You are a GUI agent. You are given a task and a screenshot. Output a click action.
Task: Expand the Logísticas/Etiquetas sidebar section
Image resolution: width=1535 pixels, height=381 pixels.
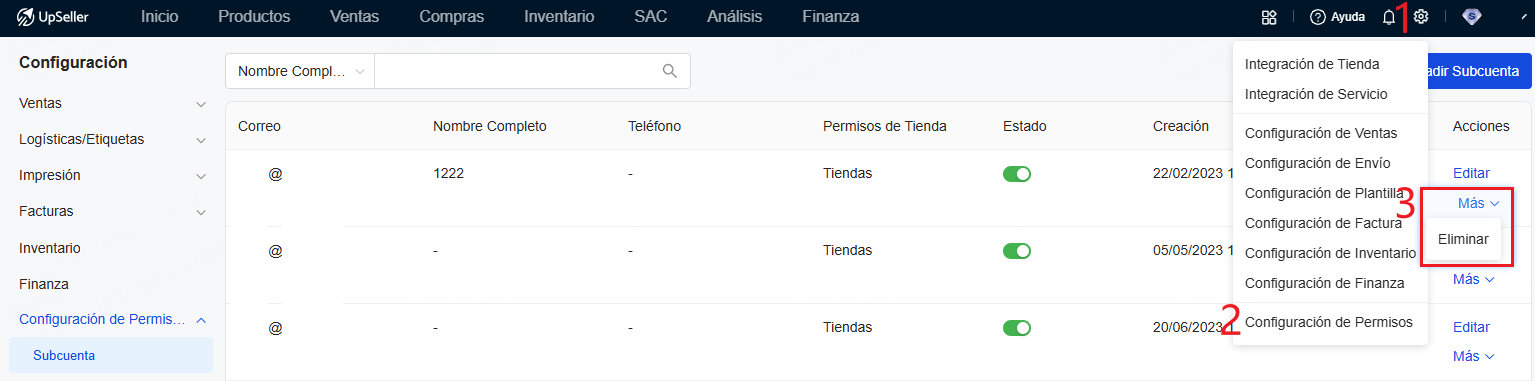click(112, 139)
